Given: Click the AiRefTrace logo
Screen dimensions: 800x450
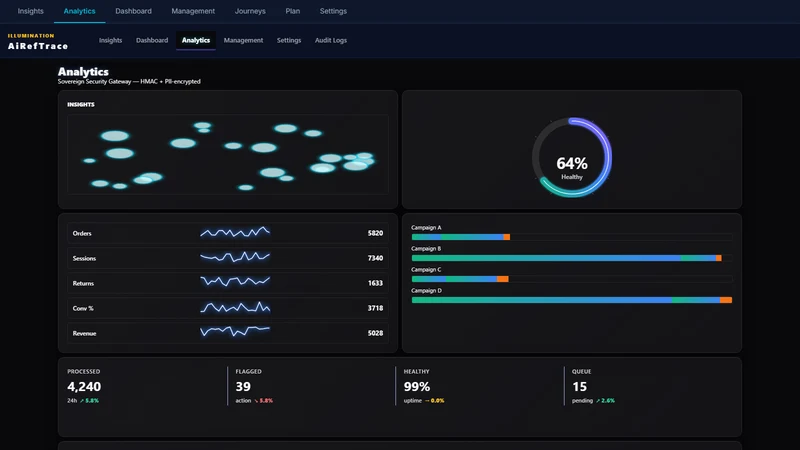Looking at the screenshot, I should (38, 42).
